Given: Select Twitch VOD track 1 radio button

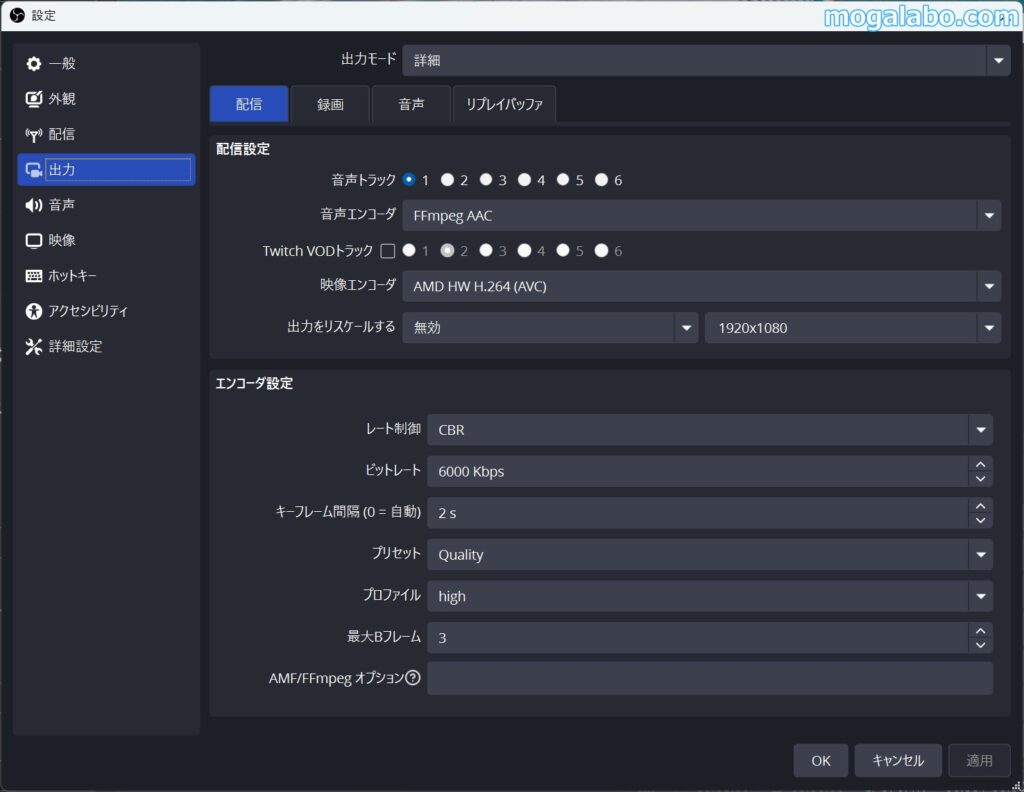Looking at the screenshot, I should point(409,250).
